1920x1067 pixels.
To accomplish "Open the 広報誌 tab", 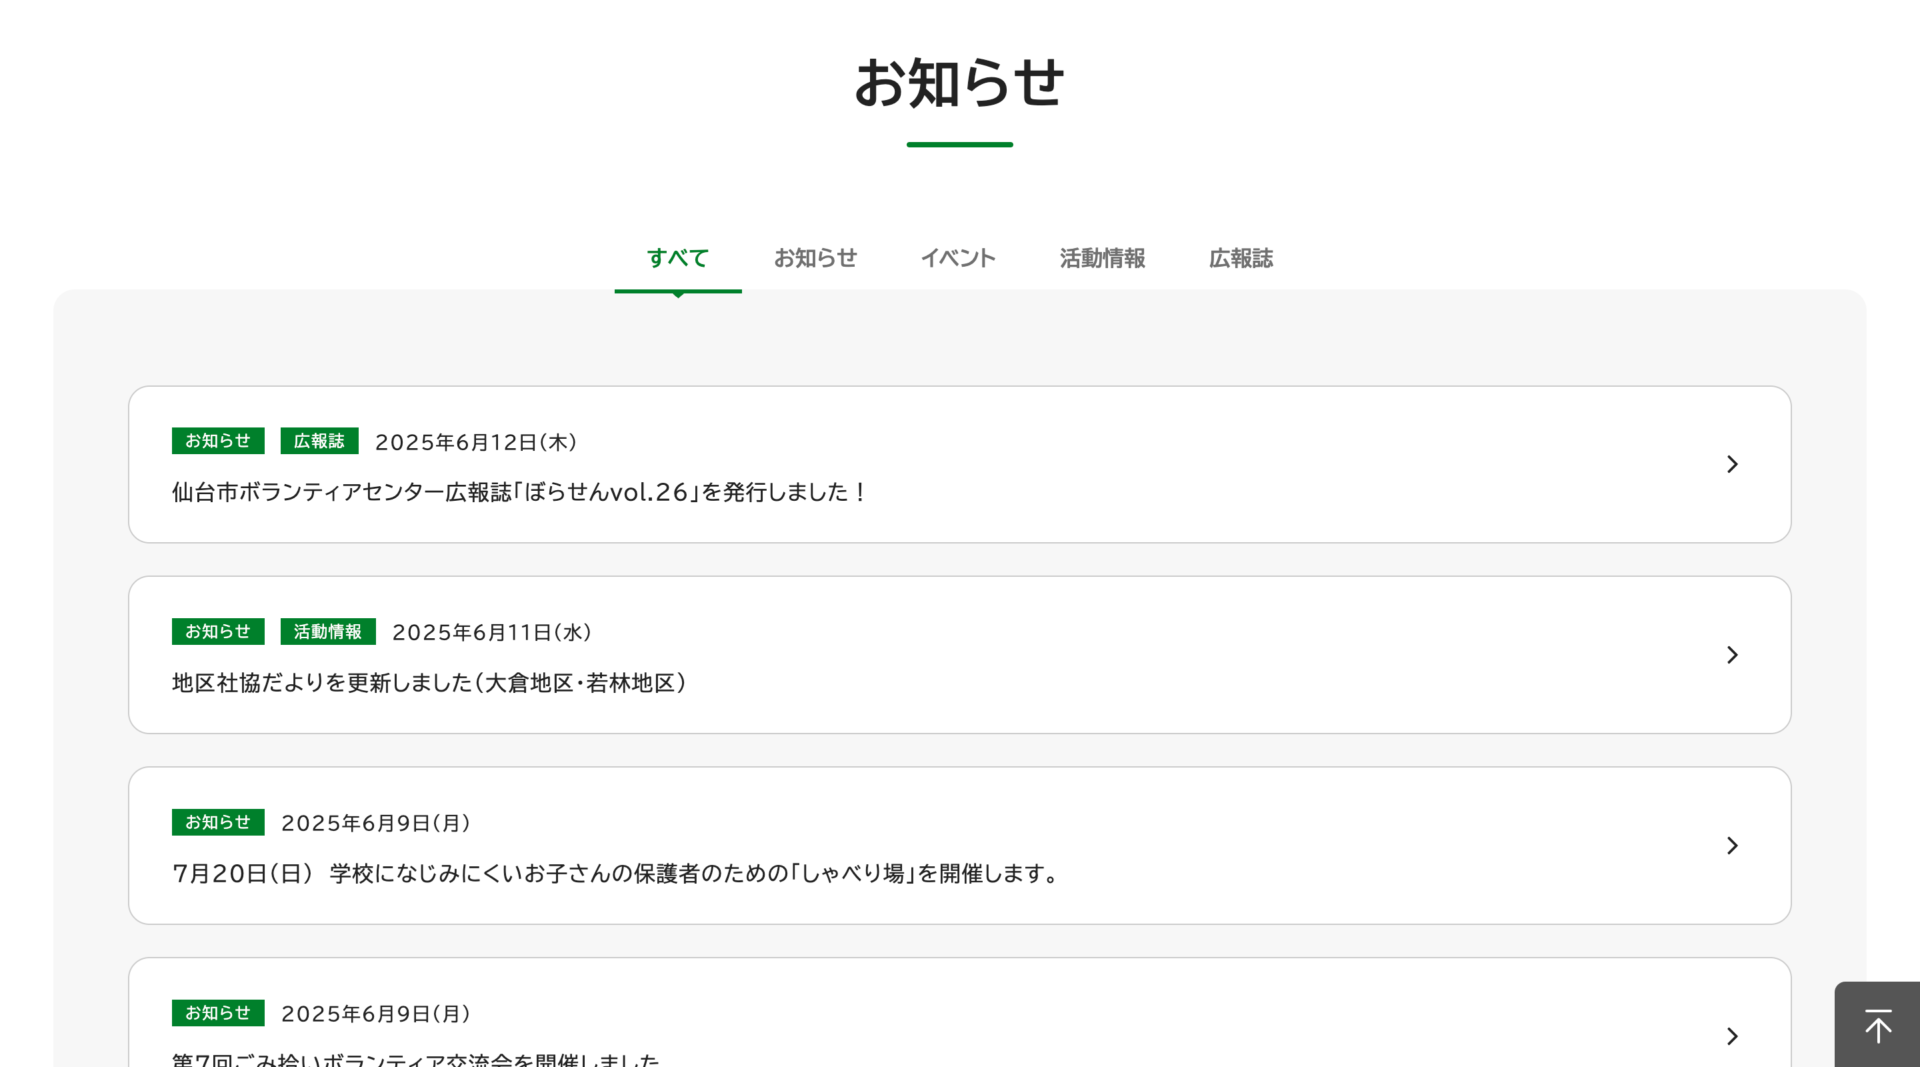I will tap(1241, 258).
